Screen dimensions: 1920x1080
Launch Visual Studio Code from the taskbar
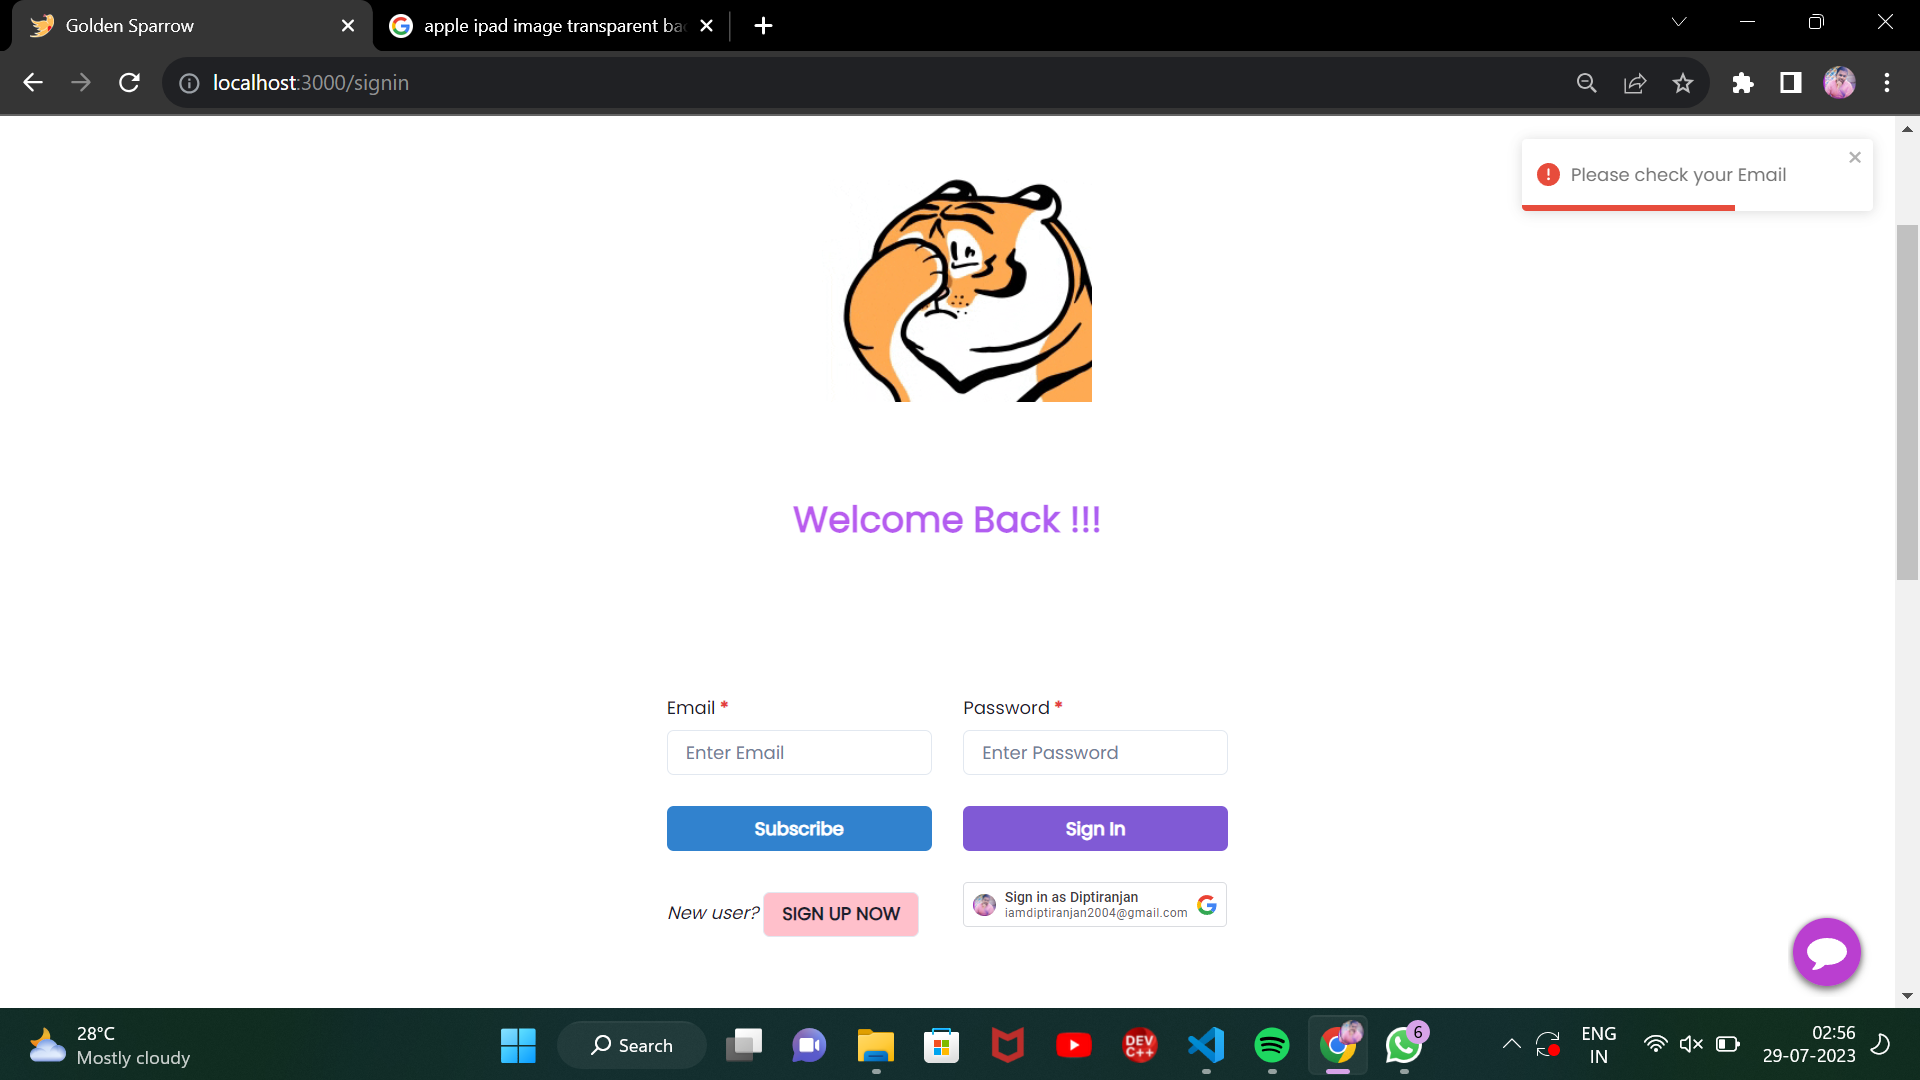1206,1044
